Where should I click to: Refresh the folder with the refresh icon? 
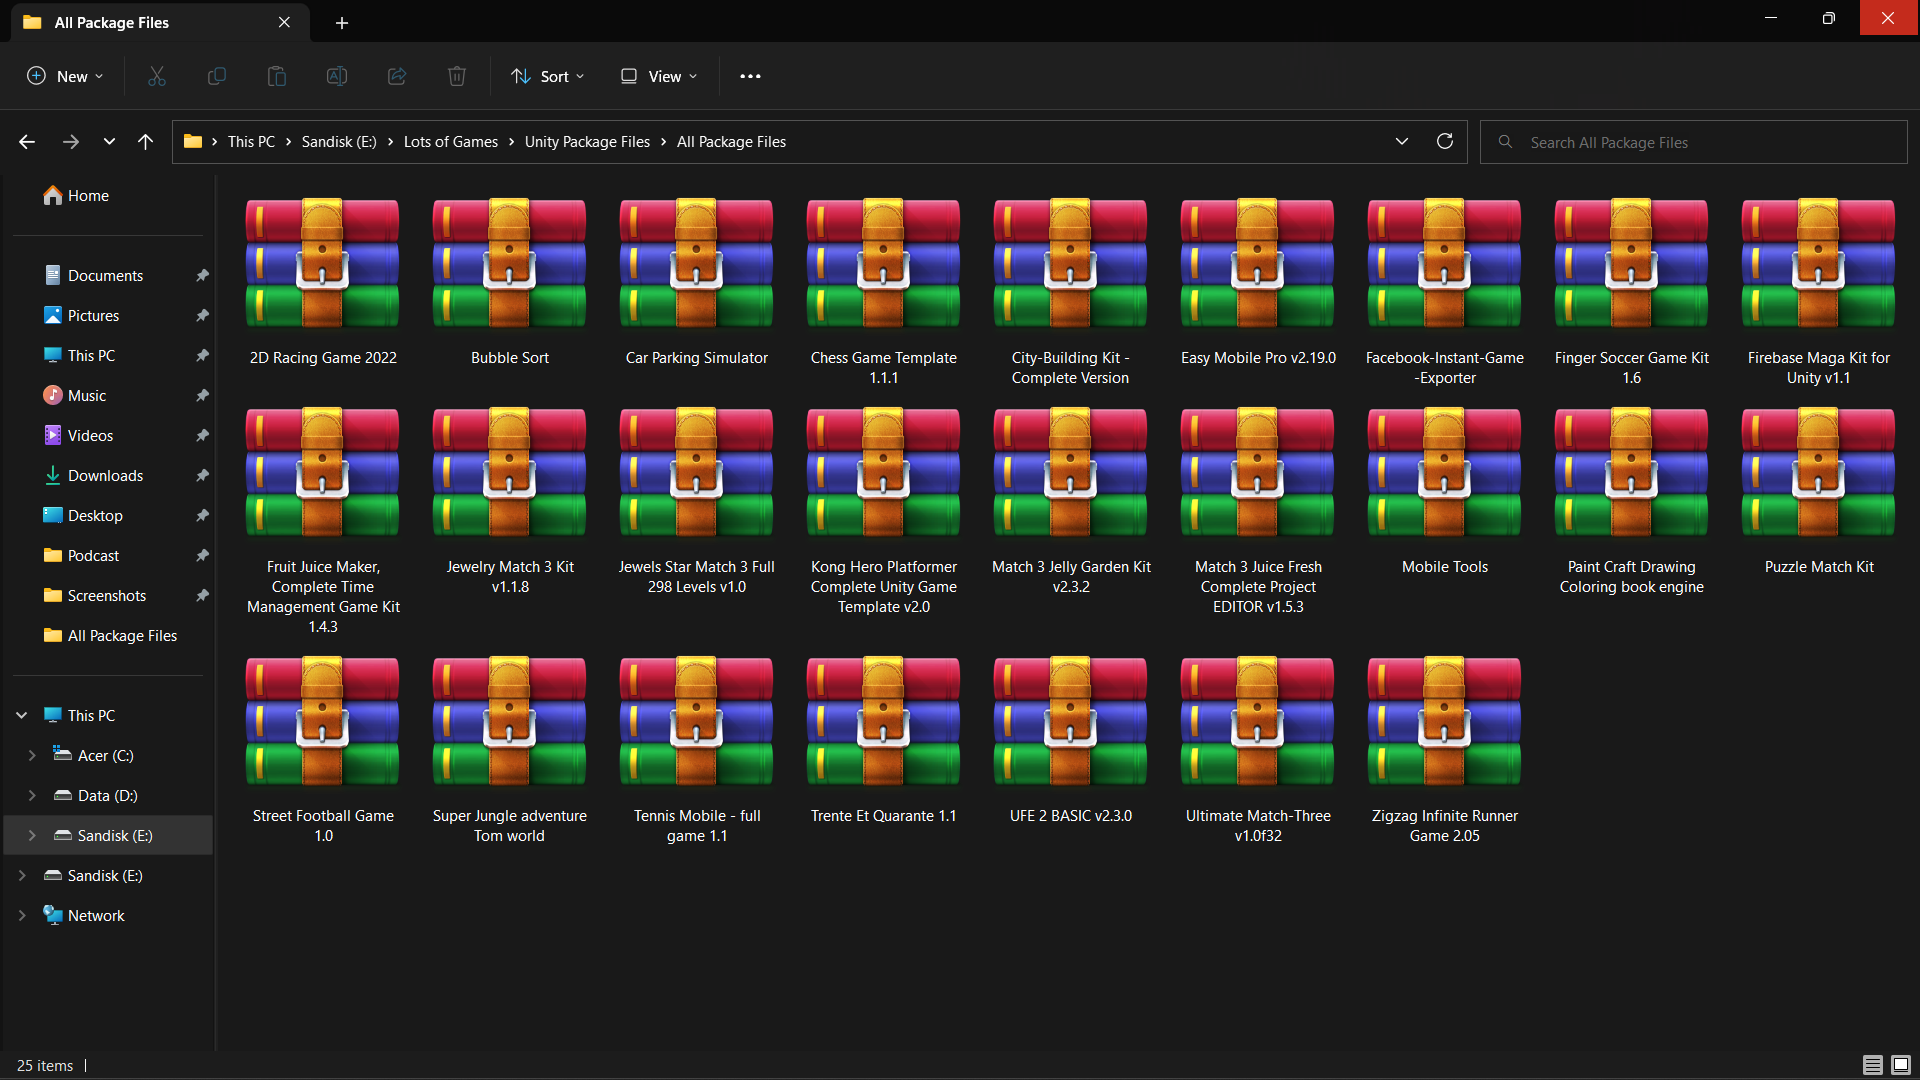[x=1444, y=141]
